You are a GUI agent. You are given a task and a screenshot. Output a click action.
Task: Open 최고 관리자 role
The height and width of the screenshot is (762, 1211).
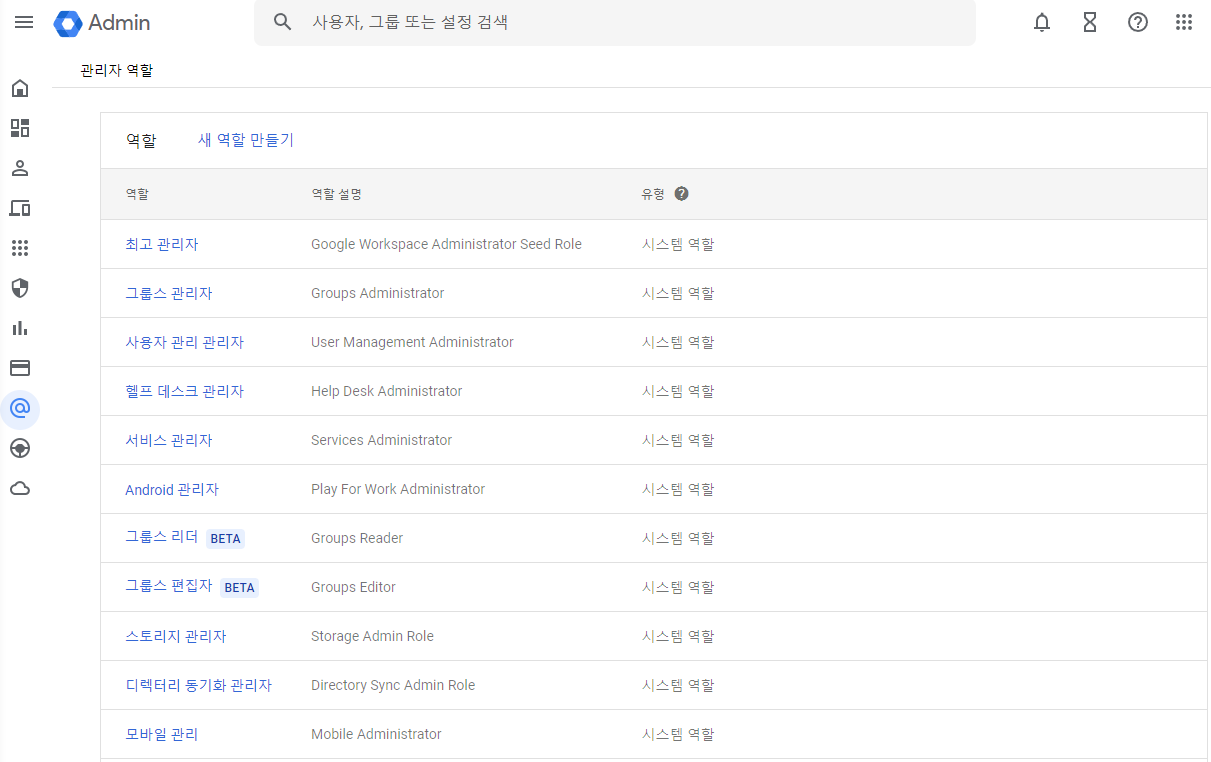click(162, 244)
